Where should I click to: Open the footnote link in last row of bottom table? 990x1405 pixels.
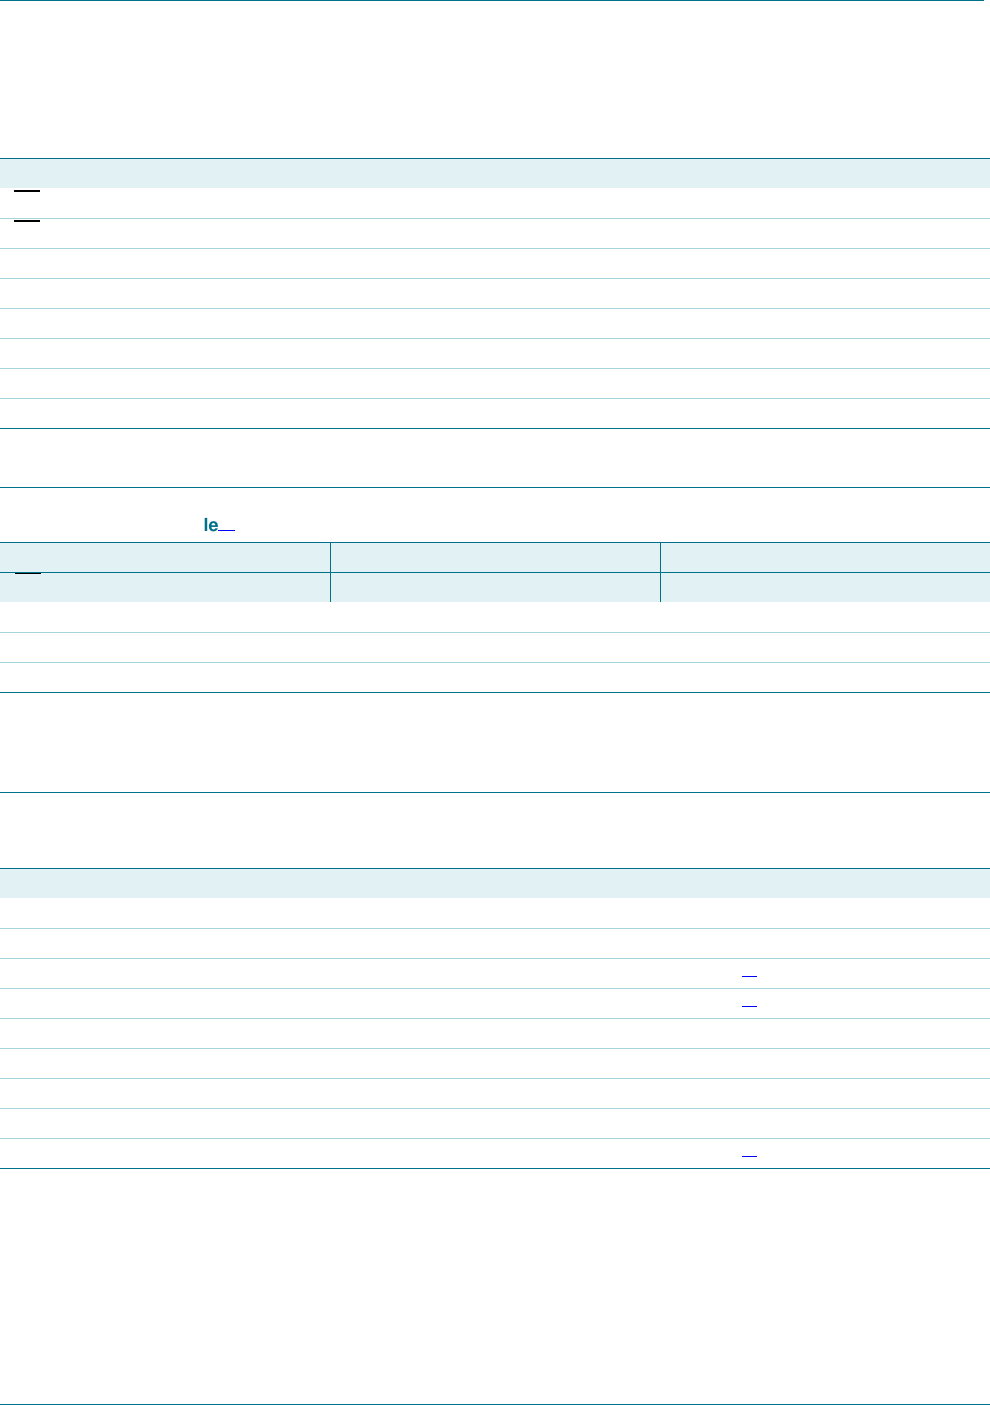(750, 1154)
